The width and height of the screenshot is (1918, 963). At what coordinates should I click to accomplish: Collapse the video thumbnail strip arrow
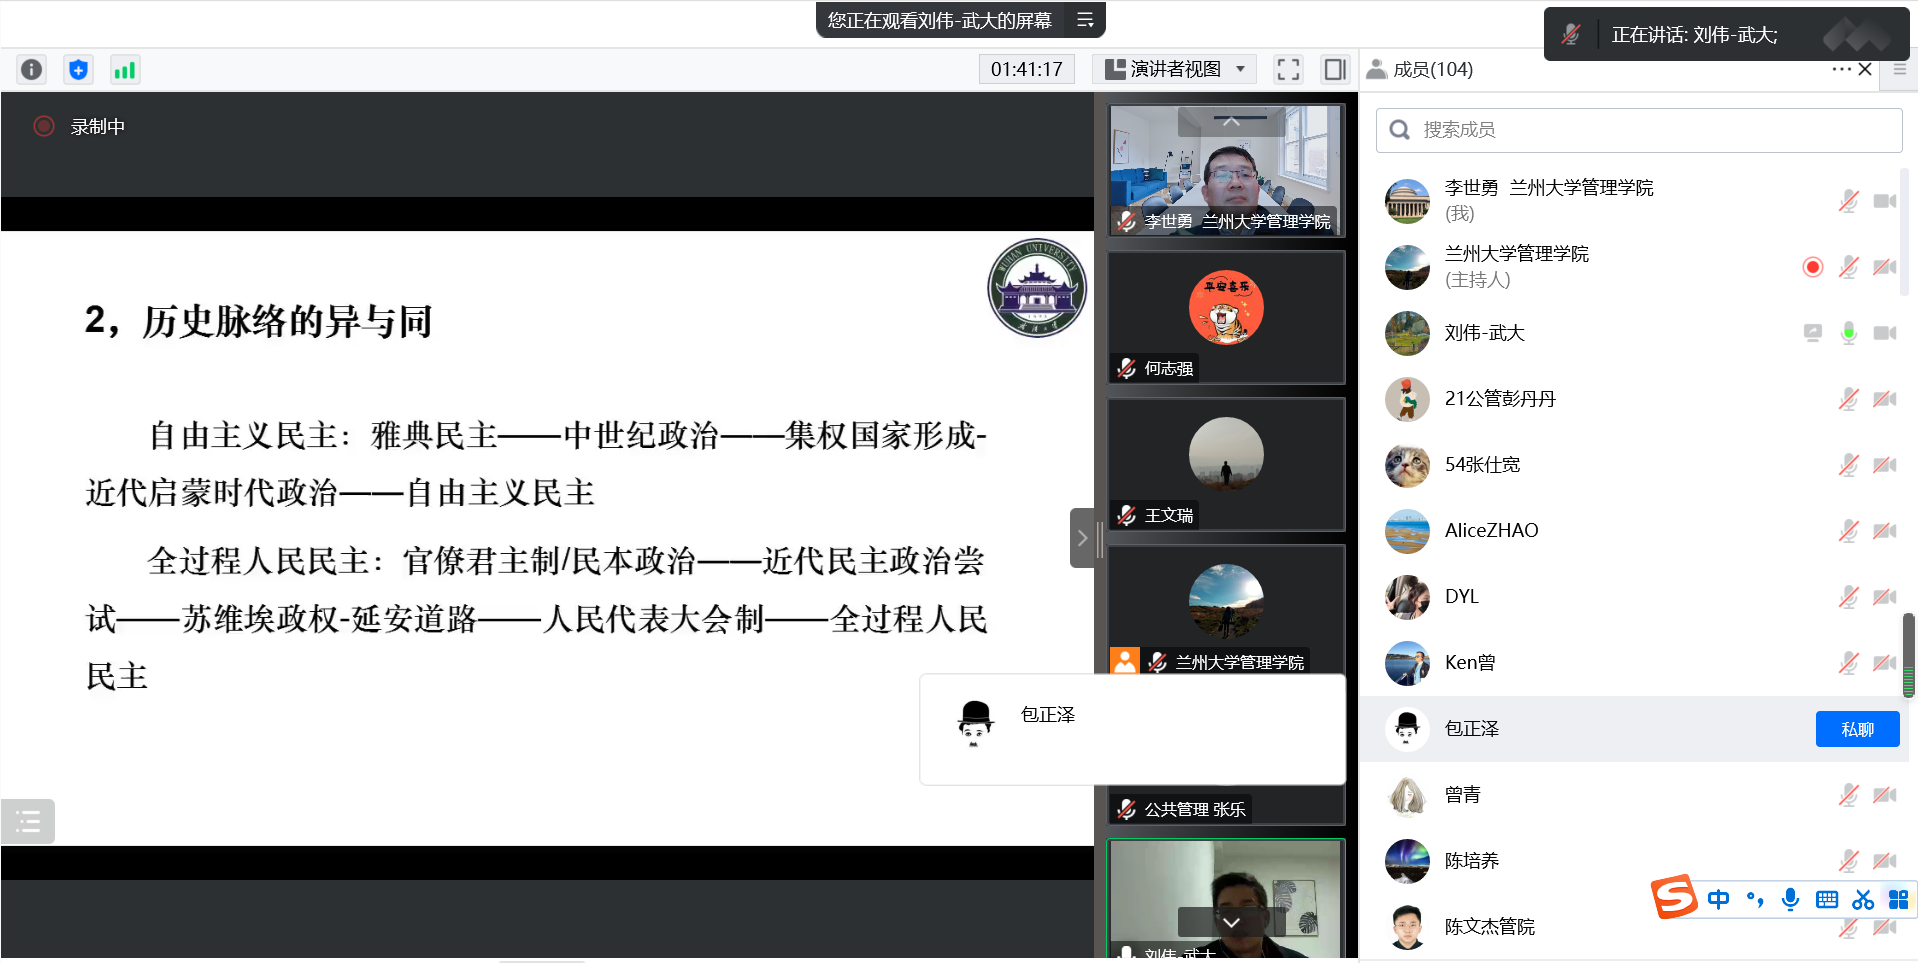pos(1082,538)
